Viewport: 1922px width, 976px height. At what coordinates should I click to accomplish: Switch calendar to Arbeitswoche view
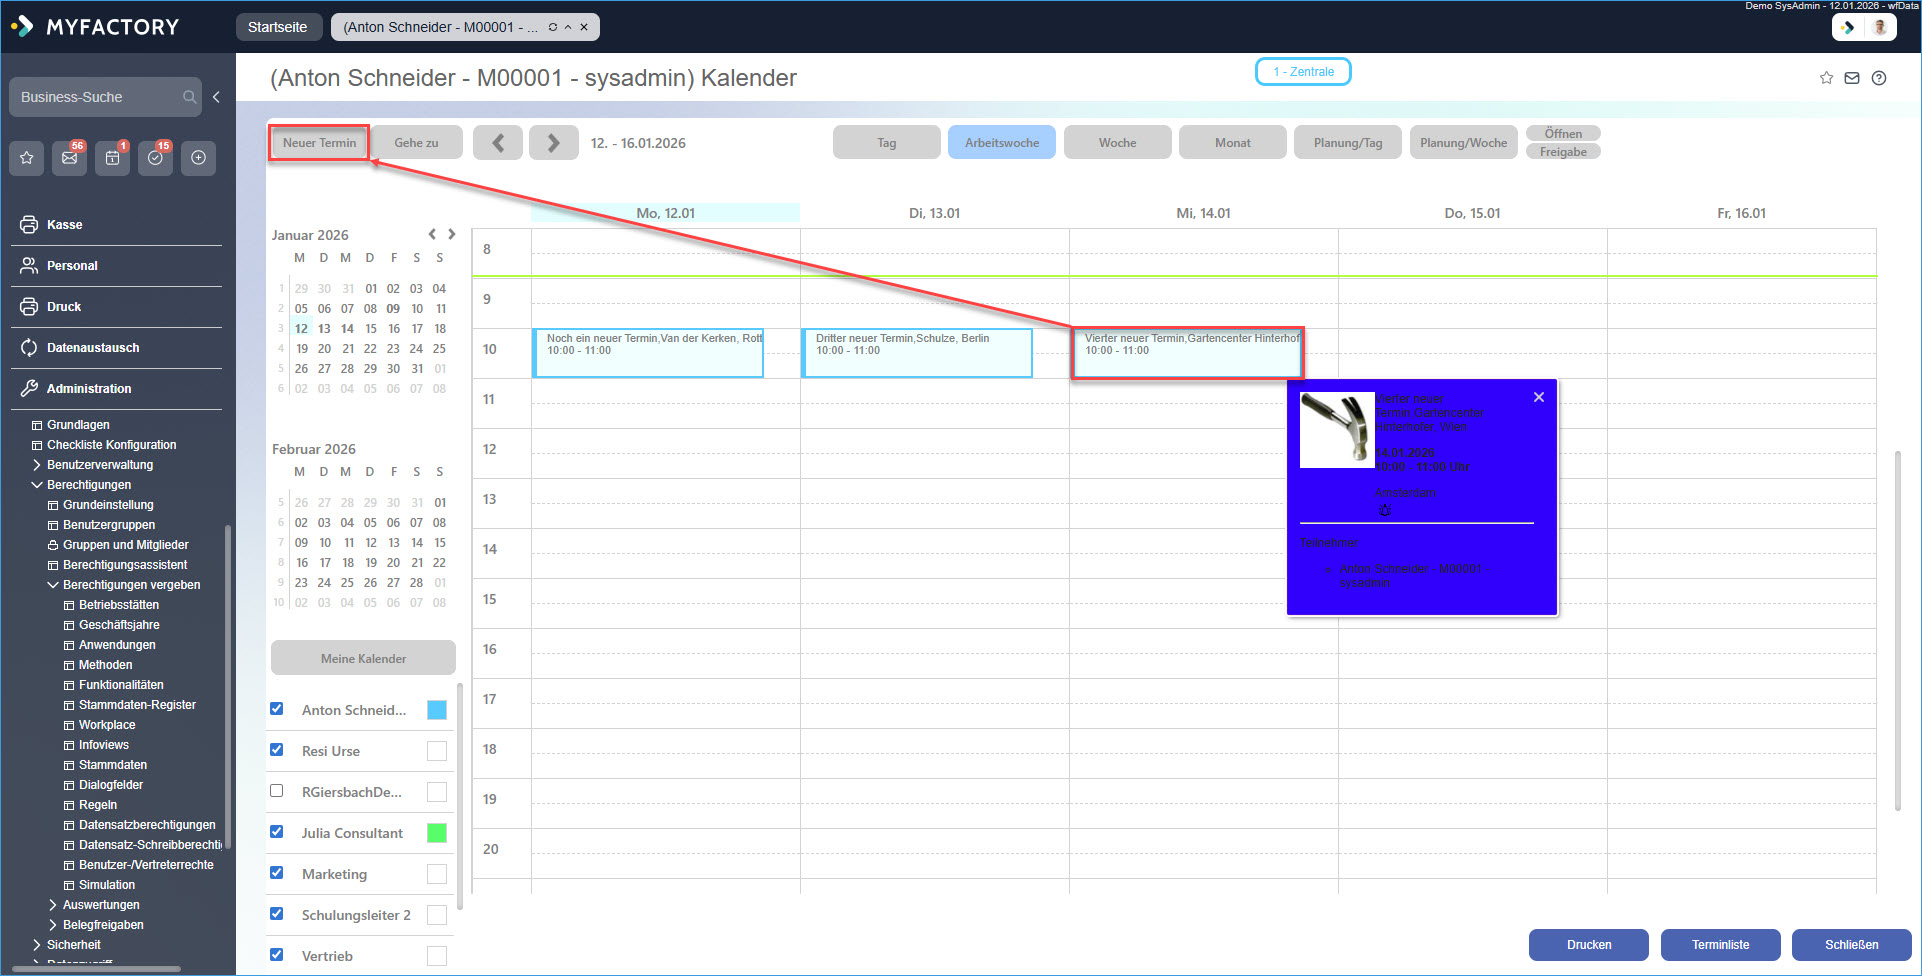(x=1002, y=143)
